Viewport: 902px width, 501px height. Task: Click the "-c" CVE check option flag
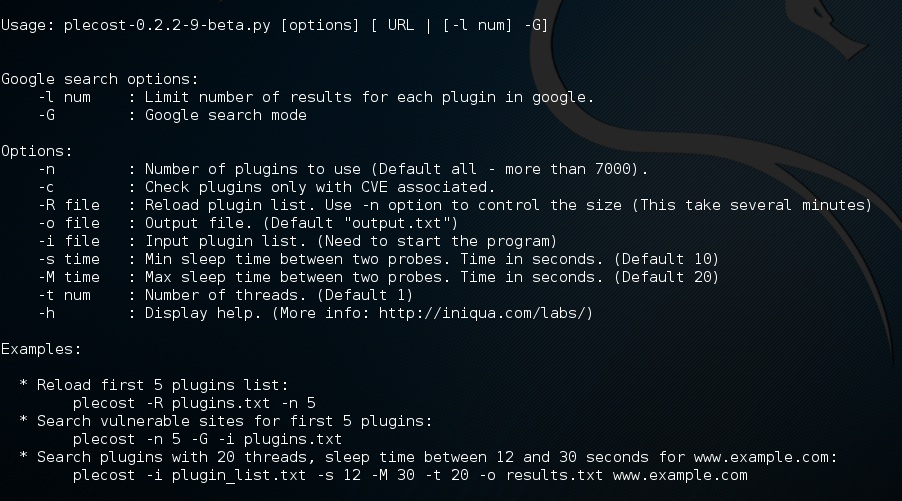coord(45,187)
